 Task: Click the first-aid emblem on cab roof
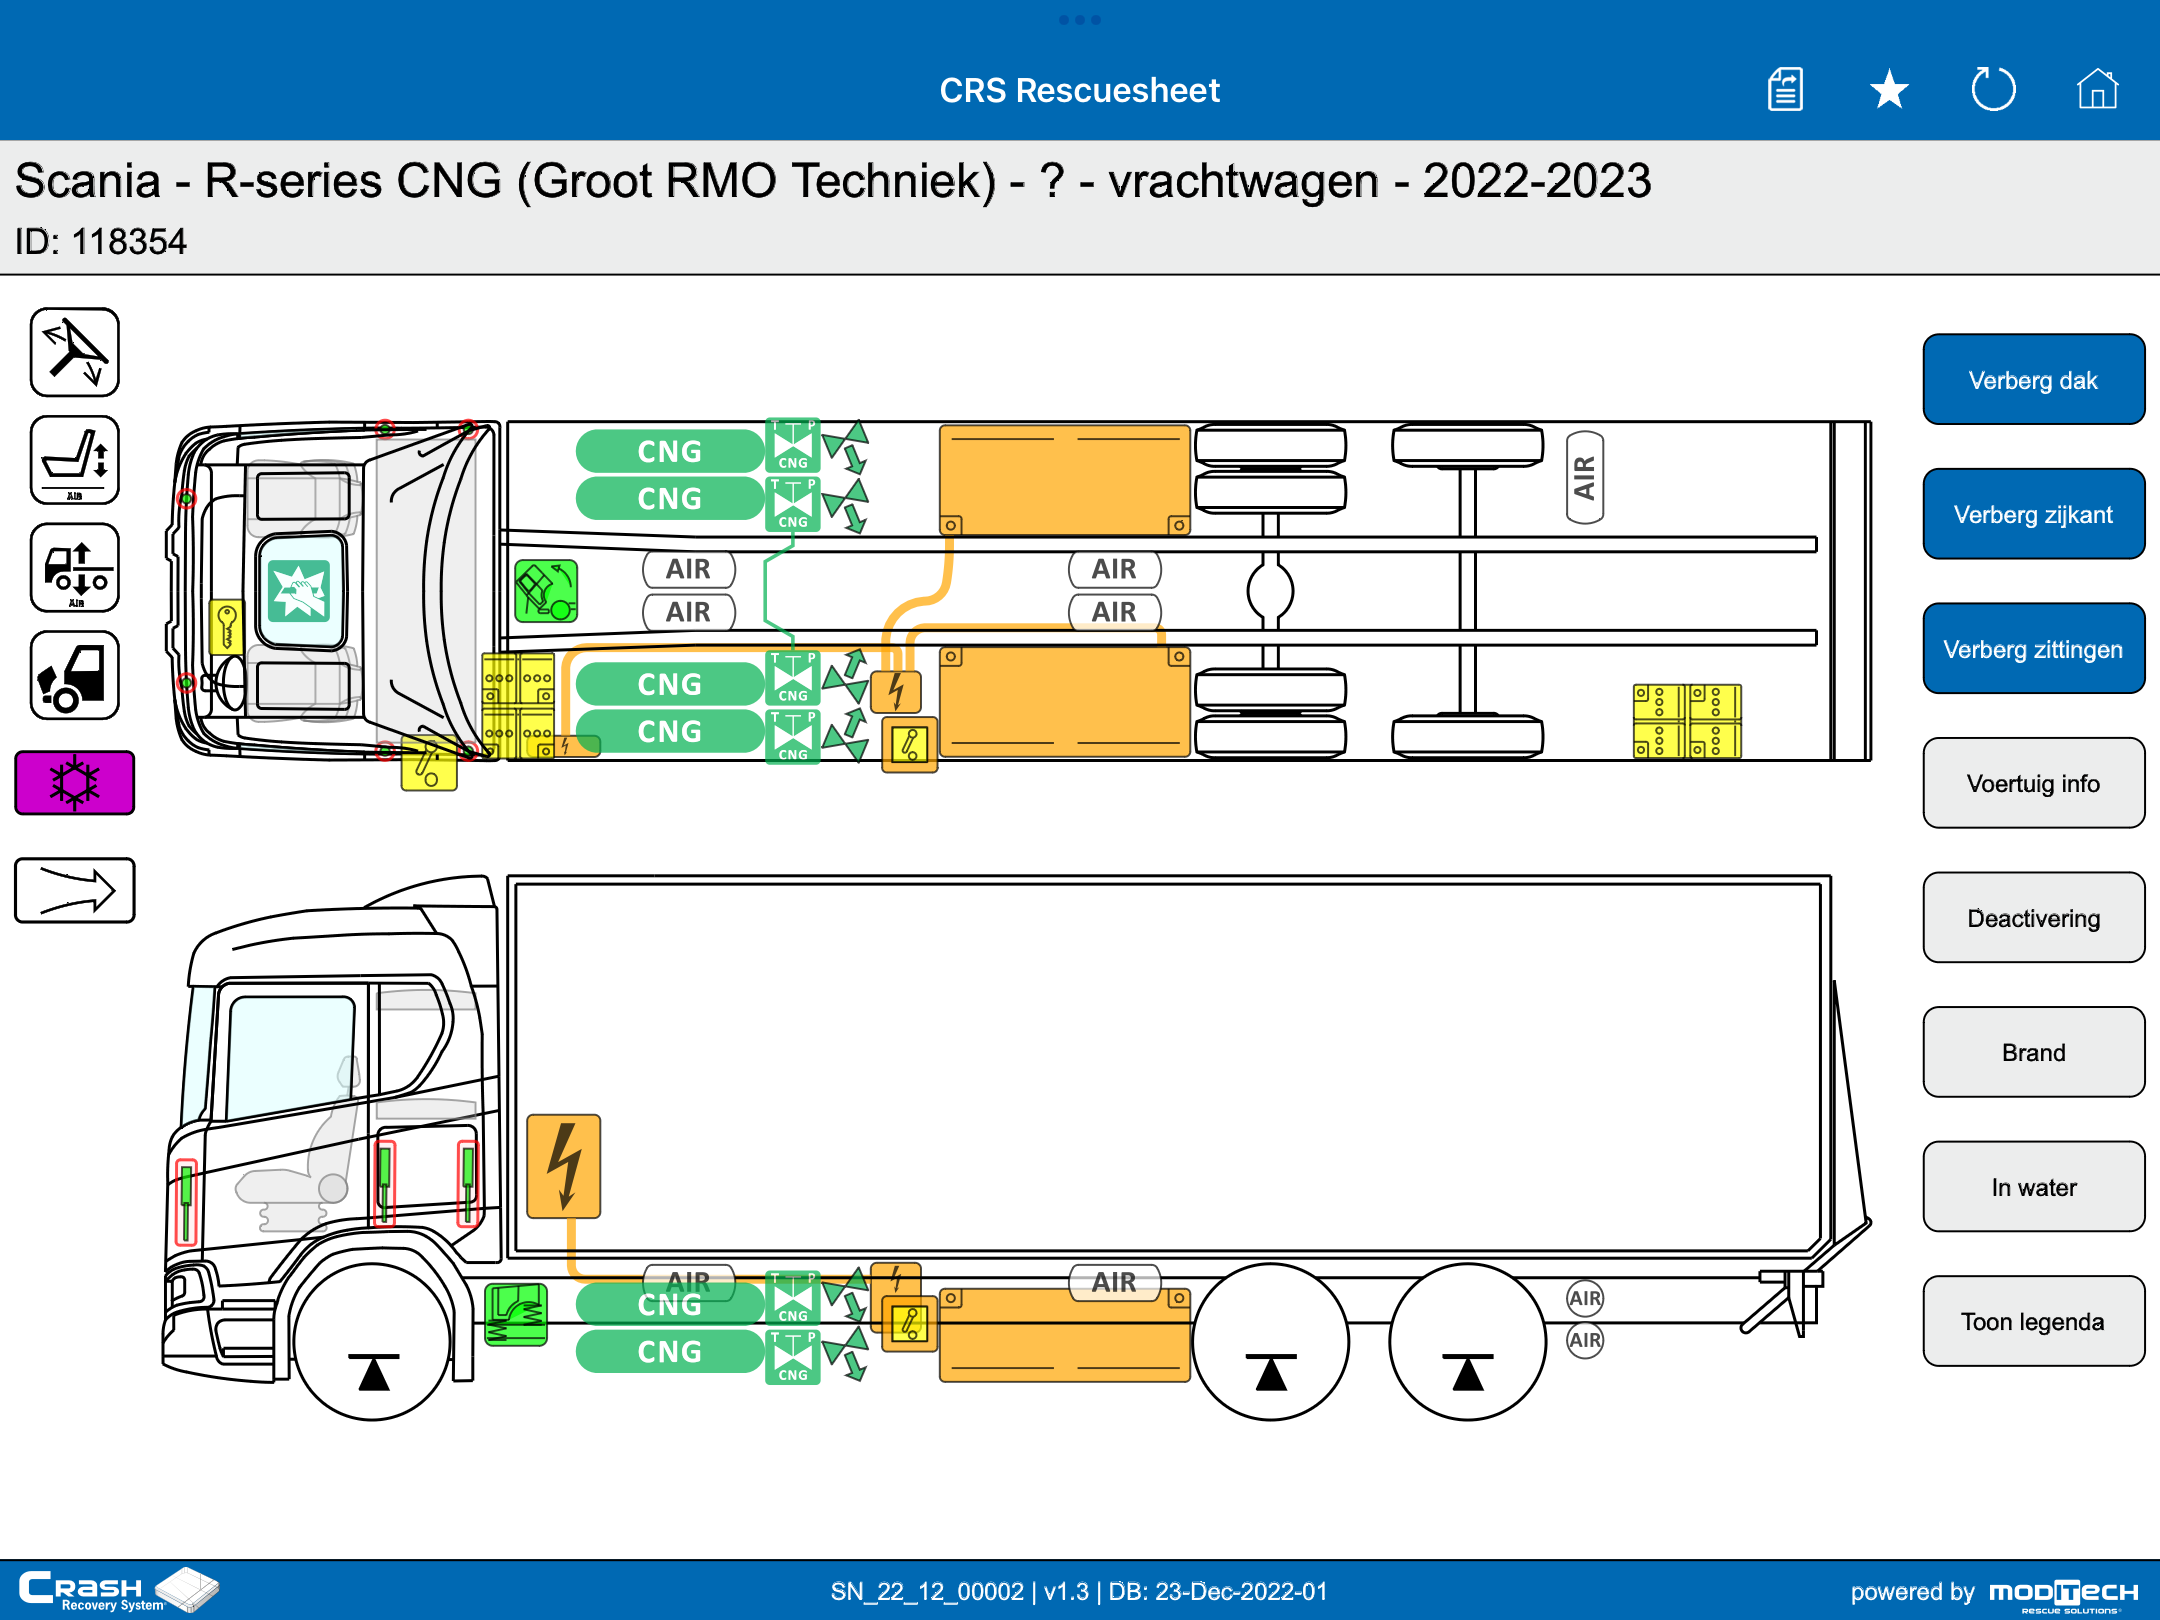point(299,591)
